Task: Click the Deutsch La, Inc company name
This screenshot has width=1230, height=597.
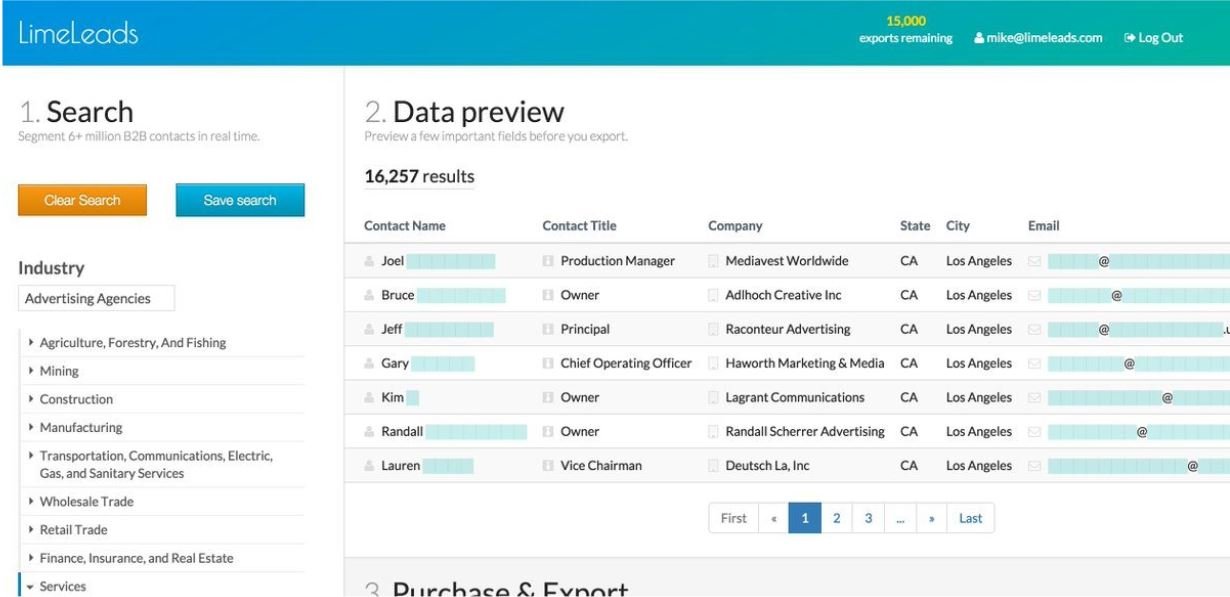Action: (768, 466)
